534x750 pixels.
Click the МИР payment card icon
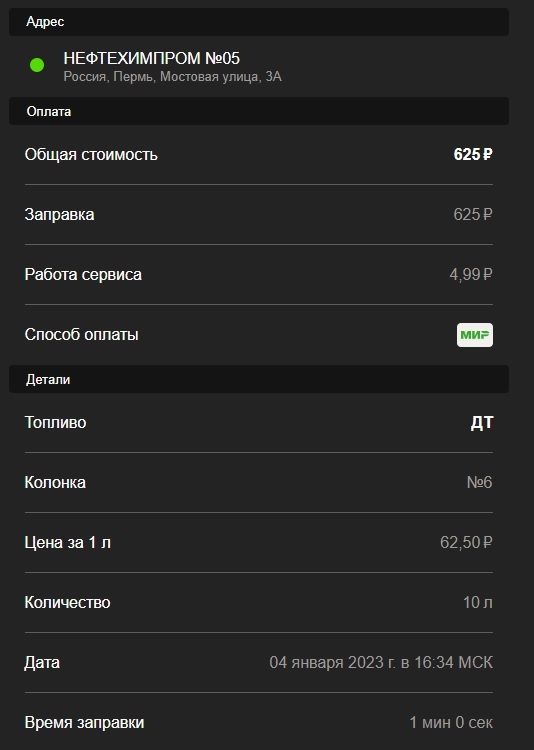(475, 335)
